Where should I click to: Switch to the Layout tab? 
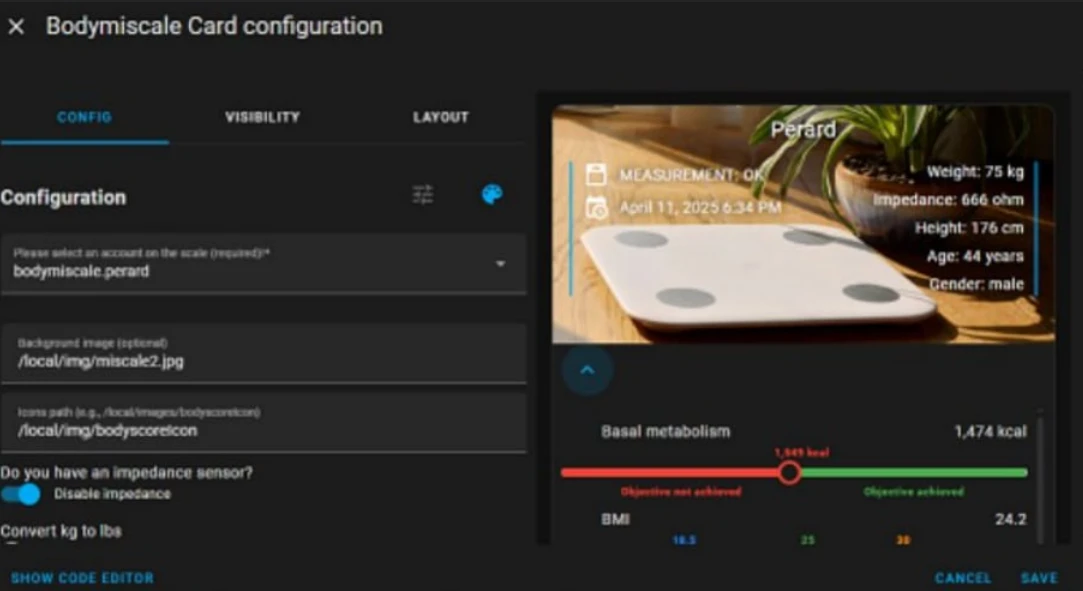click(441, 117)
